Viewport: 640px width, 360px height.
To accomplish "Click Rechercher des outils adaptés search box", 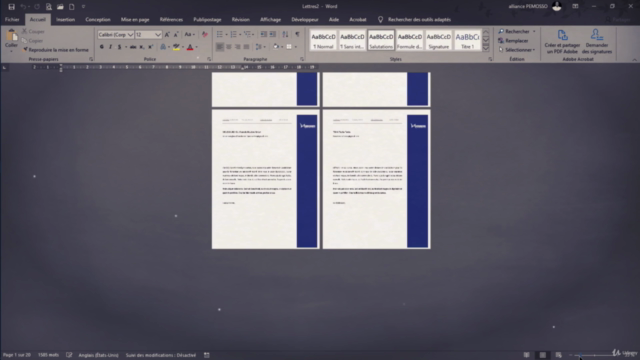I will click(x=419, y=20).
